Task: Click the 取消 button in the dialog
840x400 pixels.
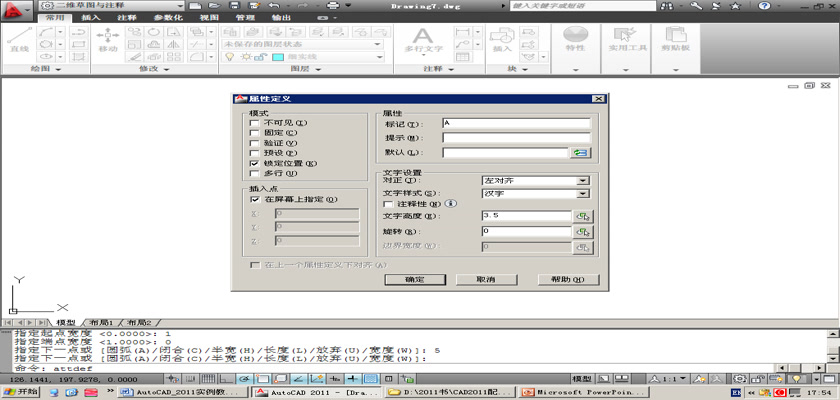Action: click(x=486, y=280)
